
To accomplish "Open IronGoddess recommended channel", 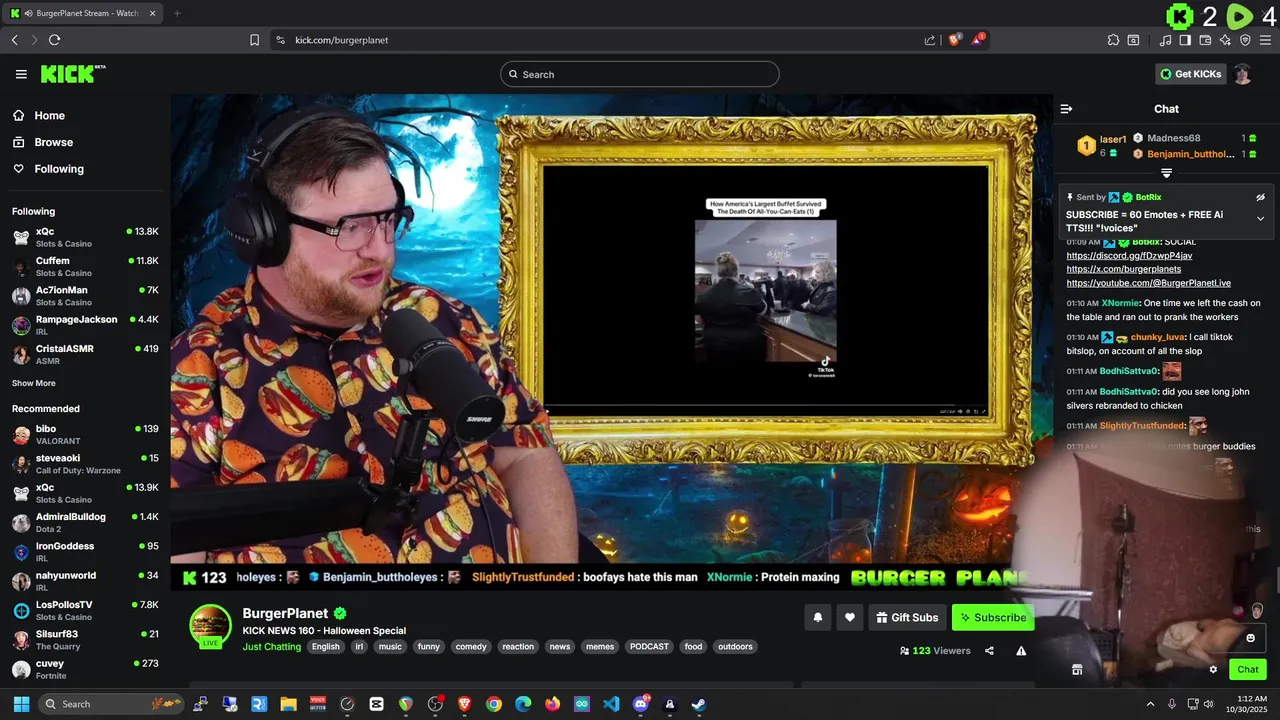I will pyautogui.click(x=85, y=551).
